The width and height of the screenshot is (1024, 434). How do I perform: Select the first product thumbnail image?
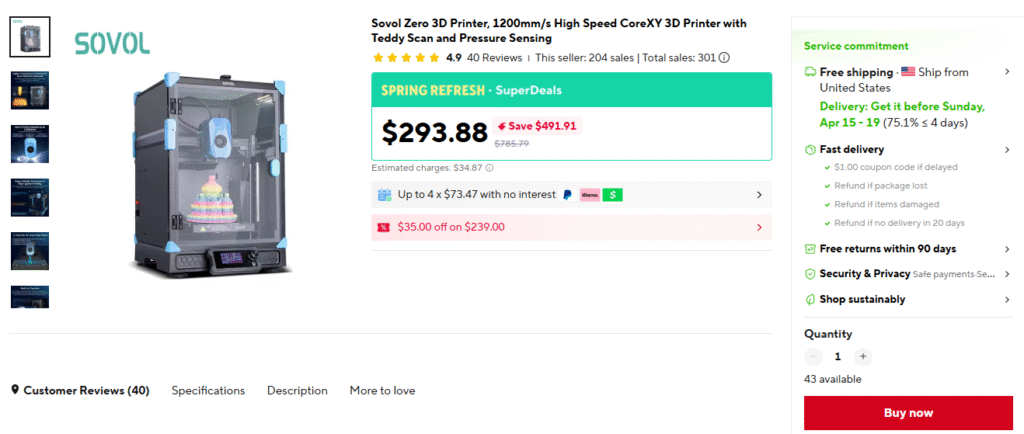29,37
